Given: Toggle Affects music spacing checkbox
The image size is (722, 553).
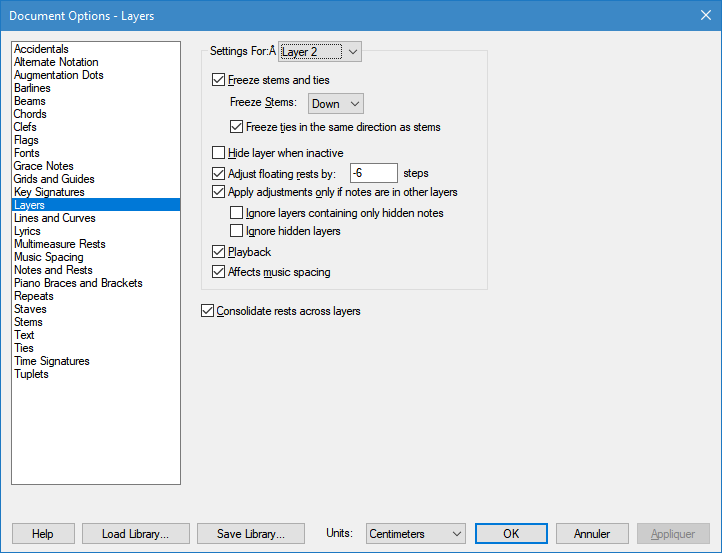Looking at the screenshot, I should pos(220,272).
